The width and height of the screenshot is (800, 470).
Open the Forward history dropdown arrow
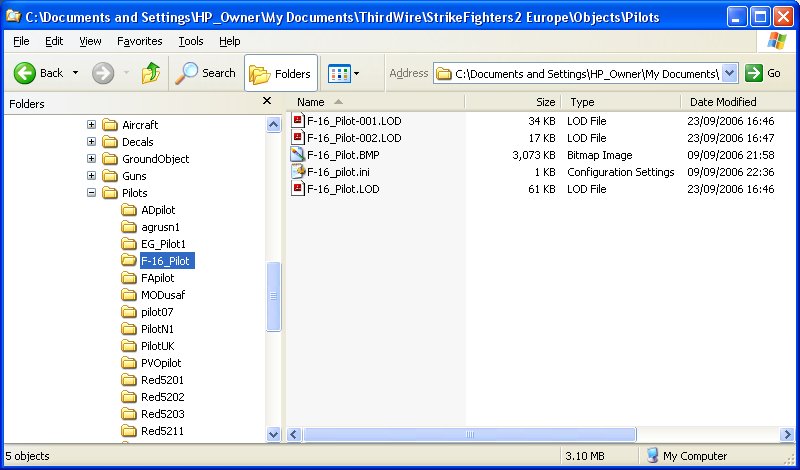pyautogui.click(x=127, y=73)
